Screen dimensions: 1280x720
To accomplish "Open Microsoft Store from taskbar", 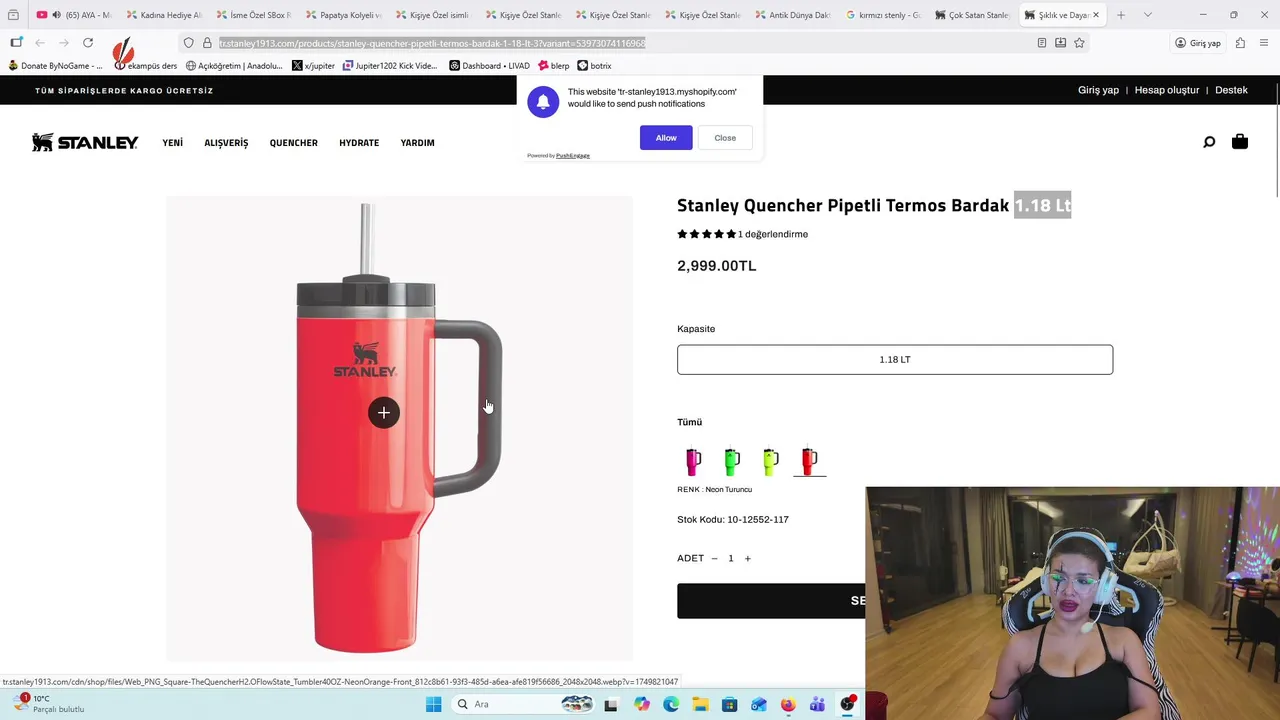I will tap(729, 704).
